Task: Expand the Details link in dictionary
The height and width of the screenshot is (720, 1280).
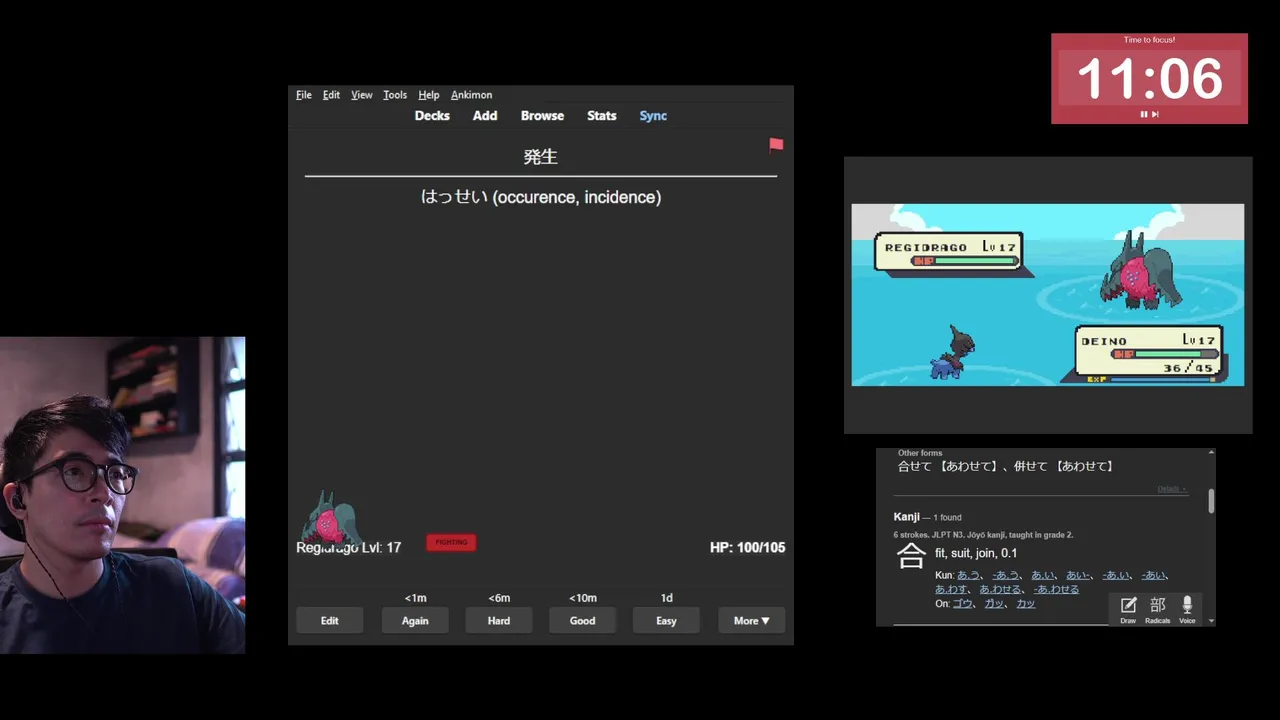Action: (x=1172, y=489)
